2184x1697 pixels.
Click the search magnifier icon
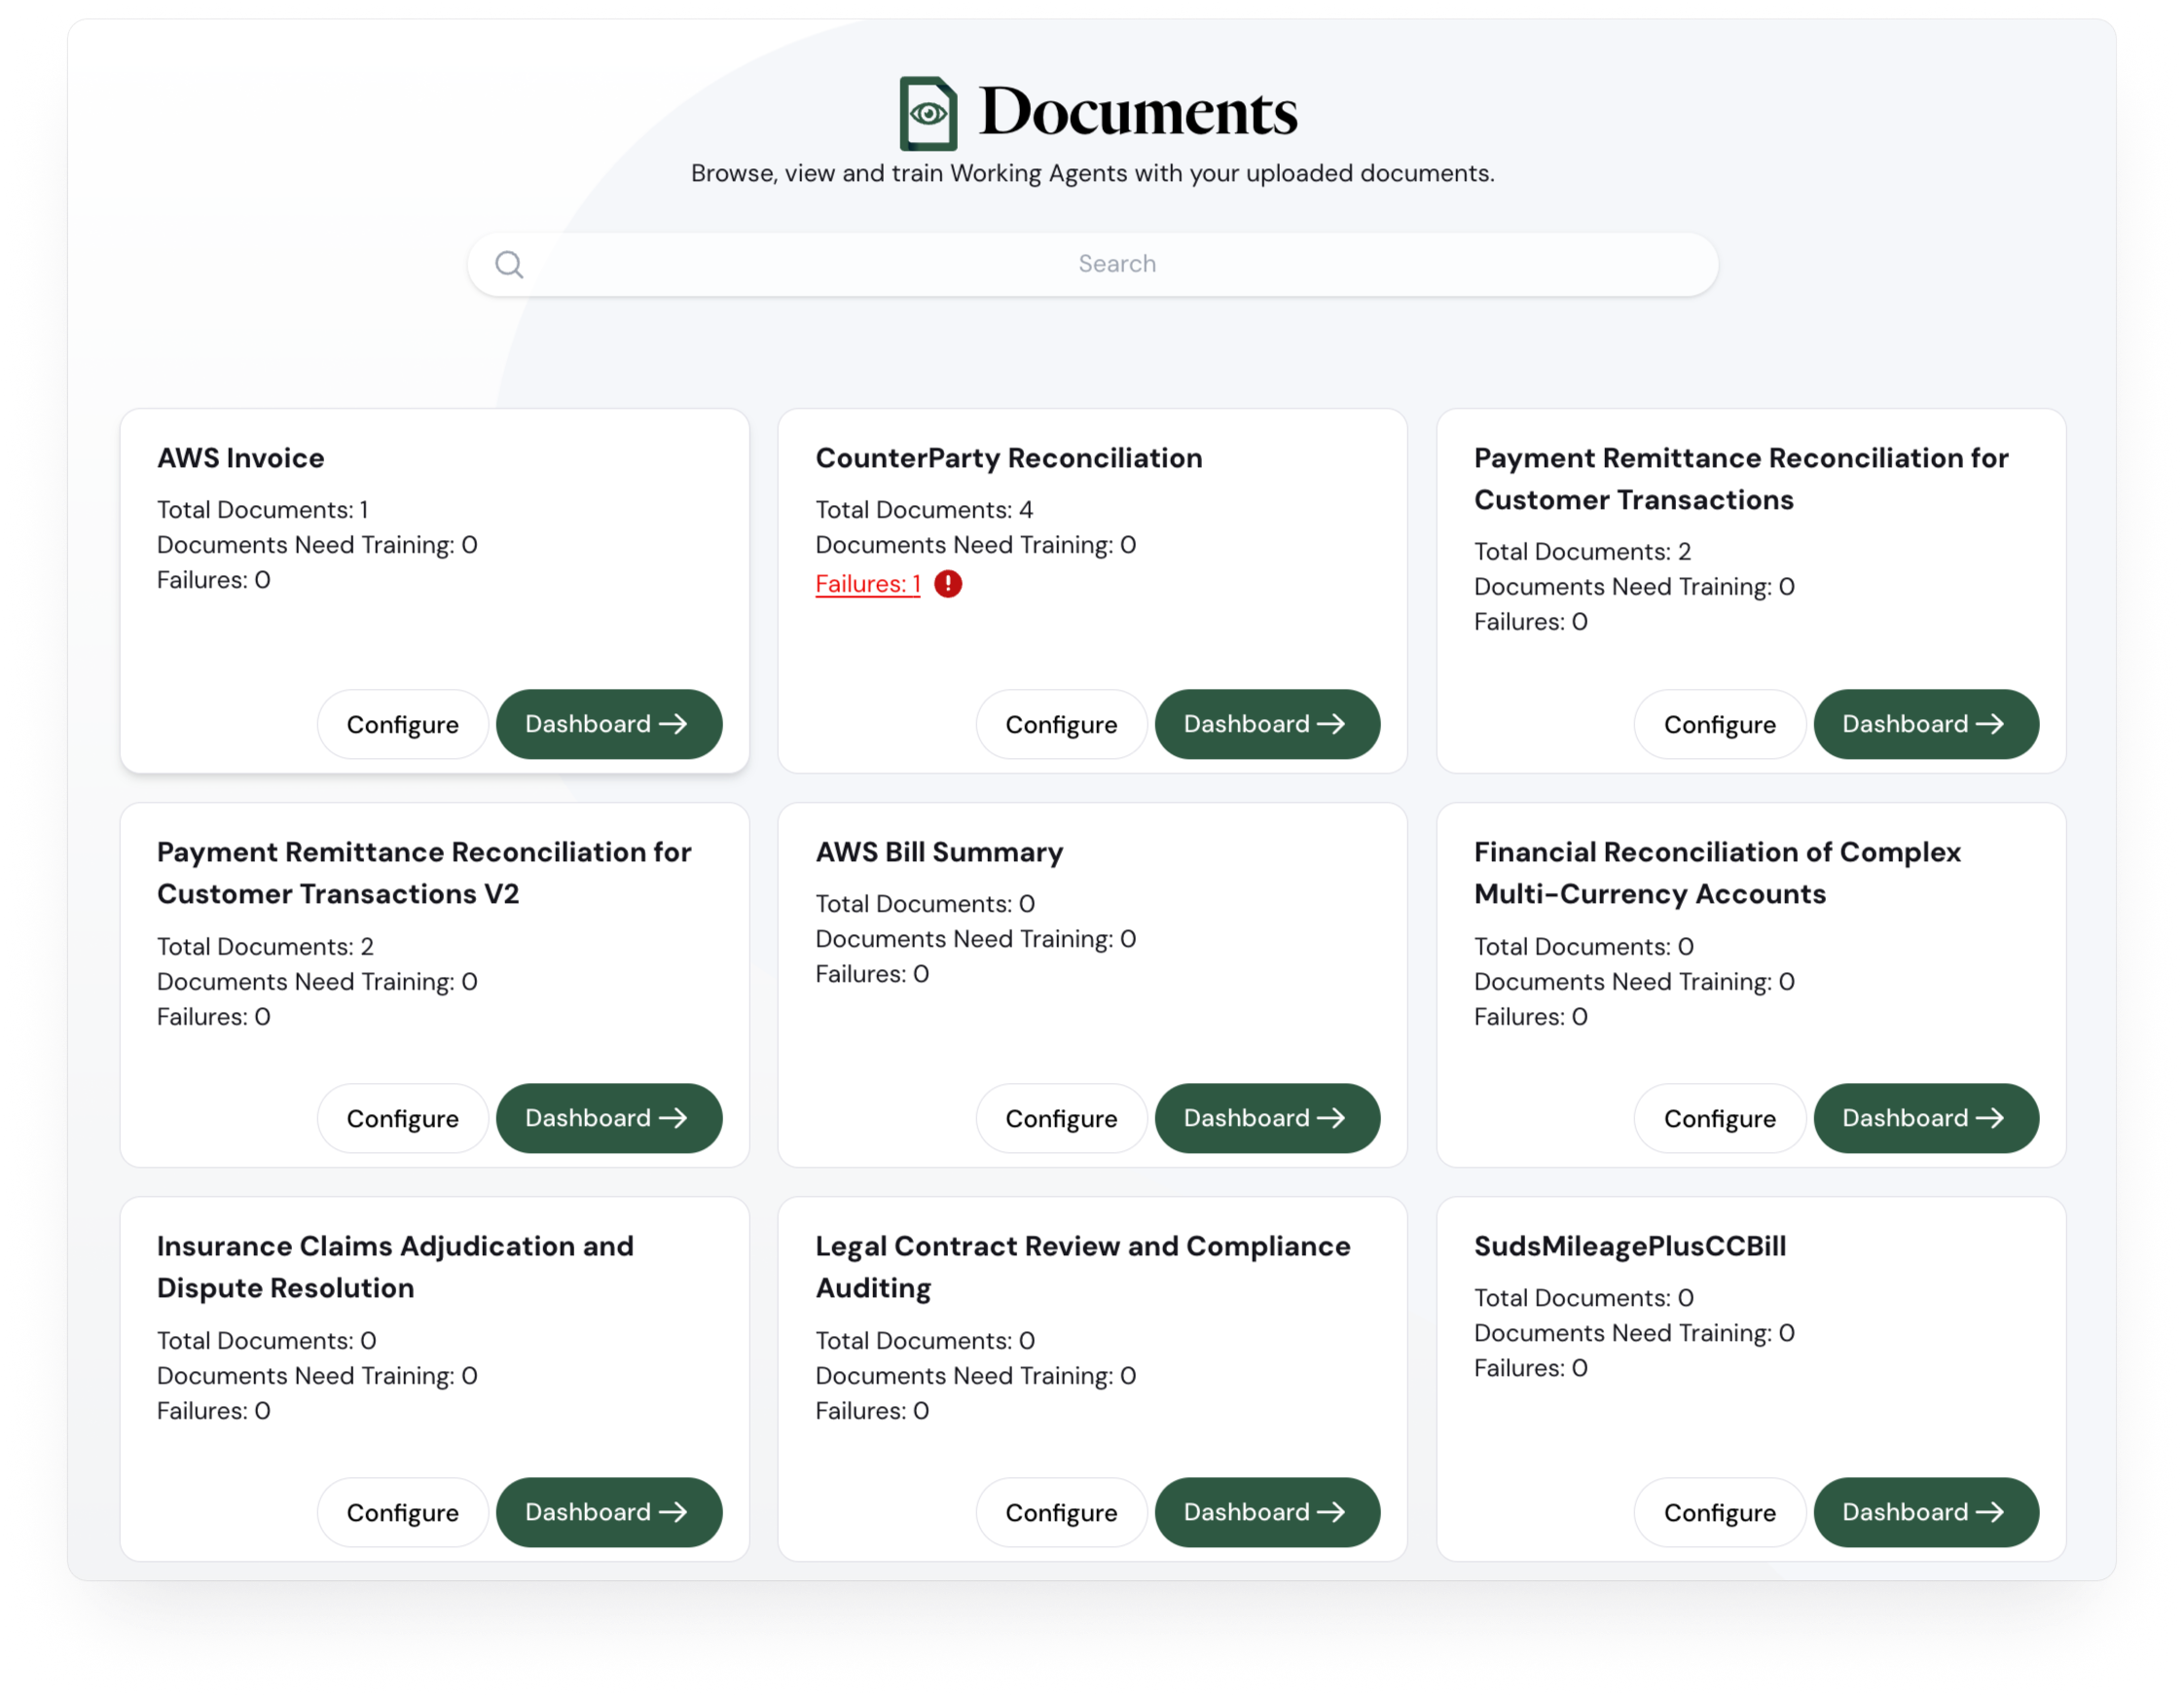coord(509,264)
